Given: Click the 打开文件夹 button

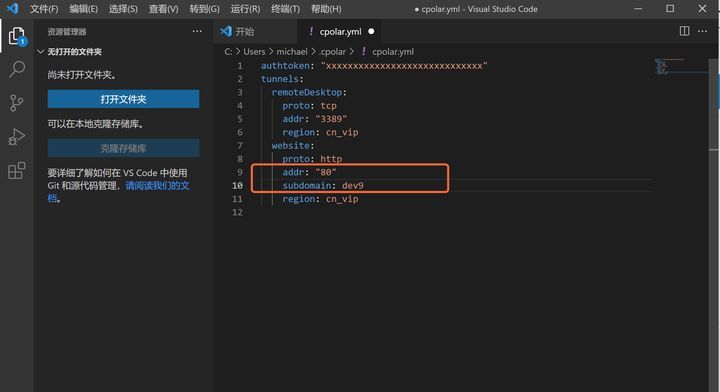Looking at the screenshot, I should [x=124, y=99].
